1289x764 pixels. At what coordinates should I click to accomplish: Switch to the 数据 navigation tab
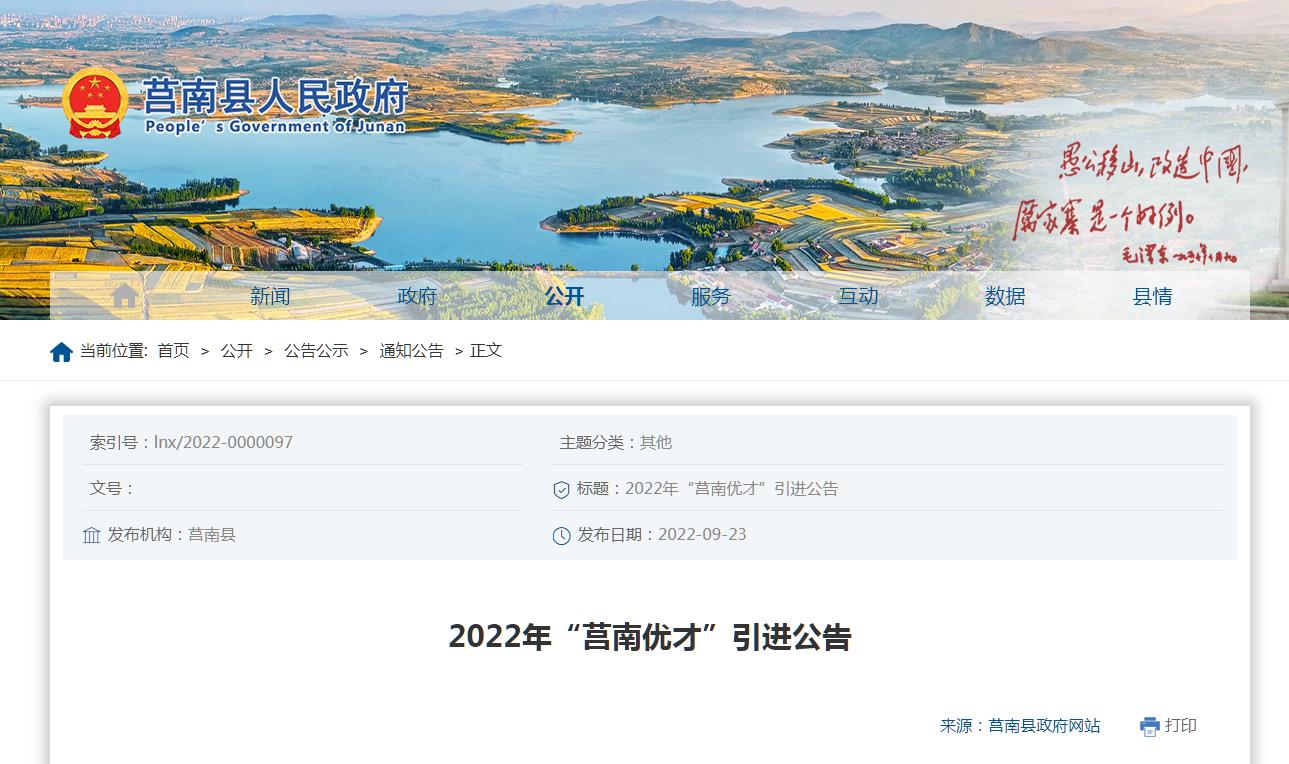pos(1005,296)
